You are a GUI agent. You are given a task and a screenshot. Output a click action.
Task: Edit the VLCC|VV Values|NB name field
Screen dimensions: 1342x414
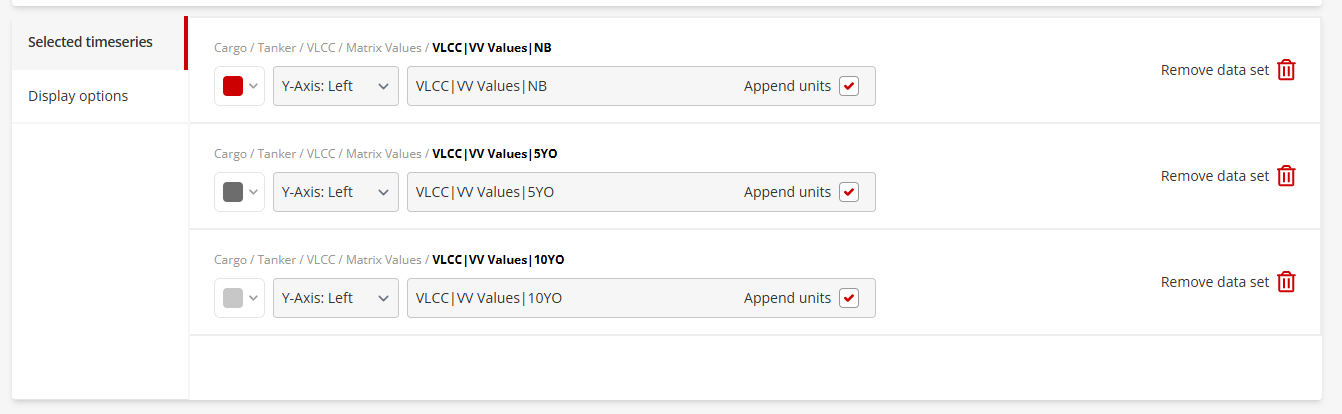tap(570, 86)
